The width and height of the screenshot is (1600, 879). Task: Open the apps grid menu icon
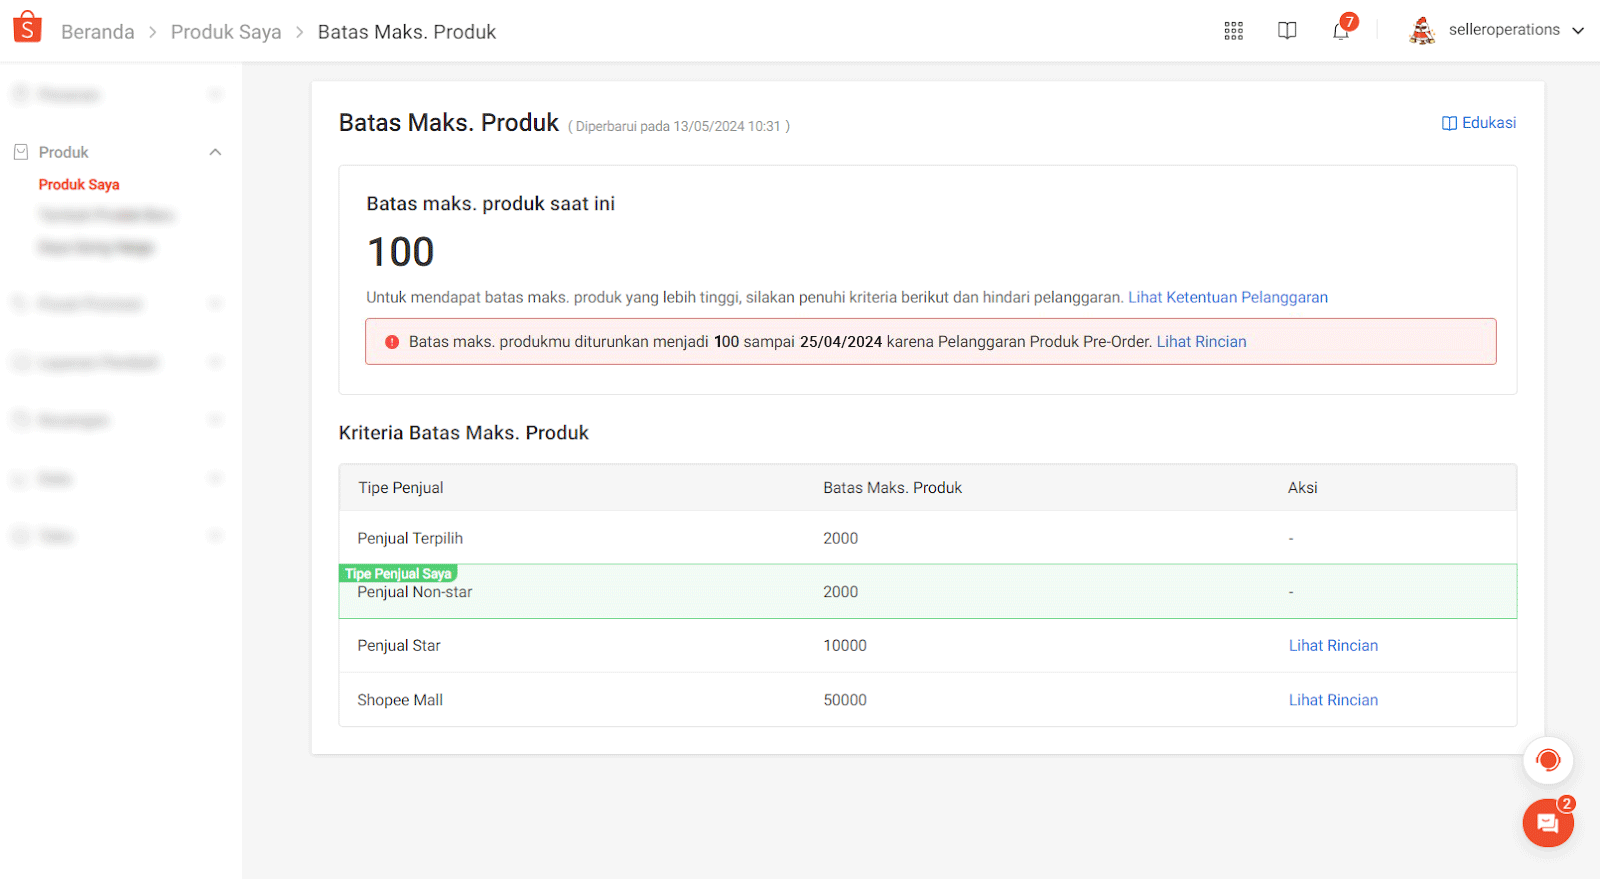tap(1233, 31)
